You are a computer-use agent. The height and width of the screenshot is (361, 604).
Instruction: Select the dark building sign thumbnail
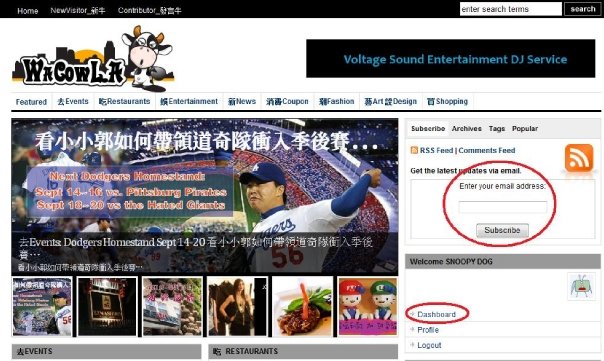click(107, 306)
